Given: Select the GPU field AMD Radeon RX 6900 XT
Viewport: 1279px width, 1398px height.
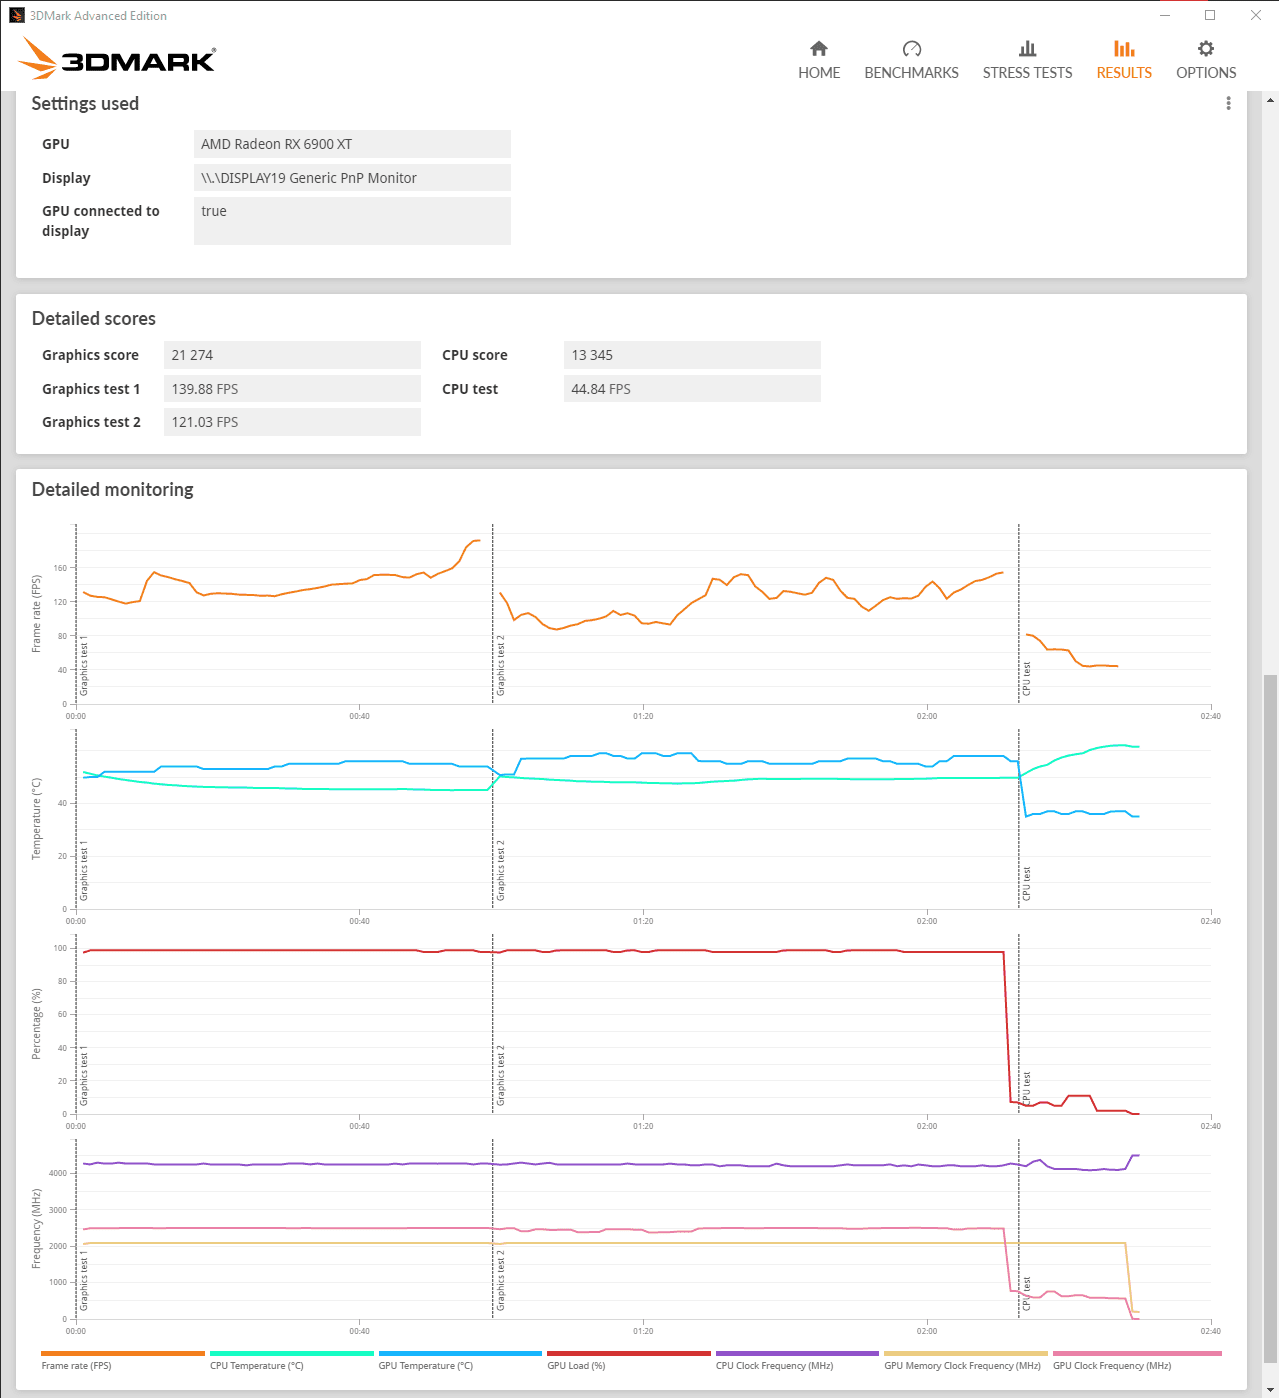Looking at the screenshot, I should coord(352,144).
